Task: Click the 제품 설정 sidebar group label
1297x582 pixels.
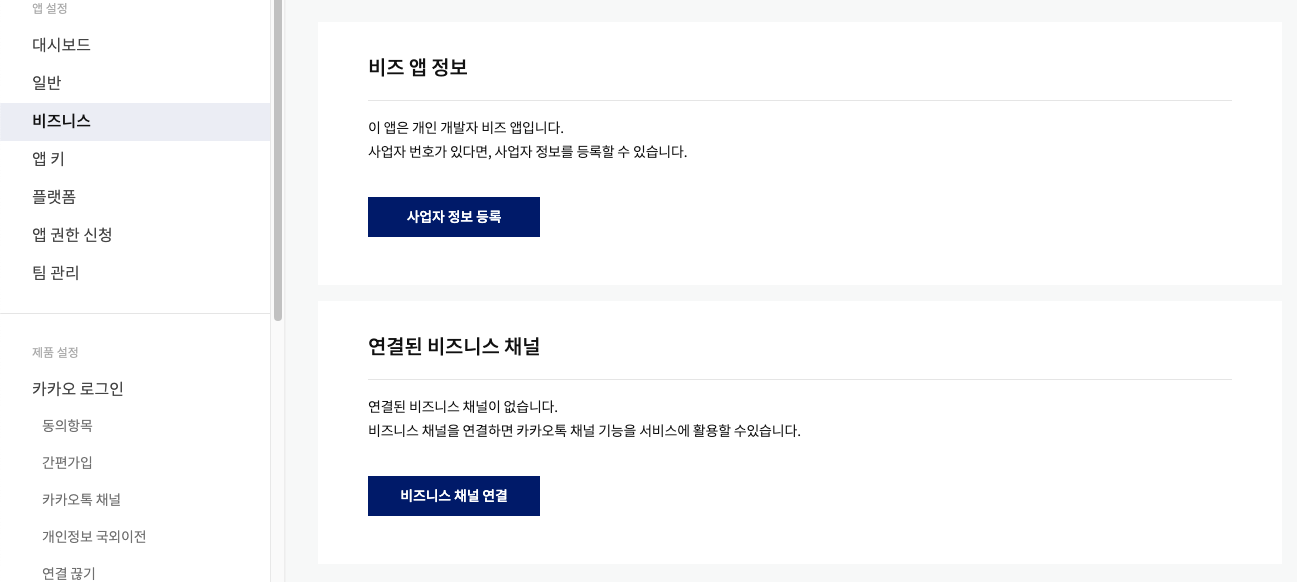Action: tap(55, 352)
